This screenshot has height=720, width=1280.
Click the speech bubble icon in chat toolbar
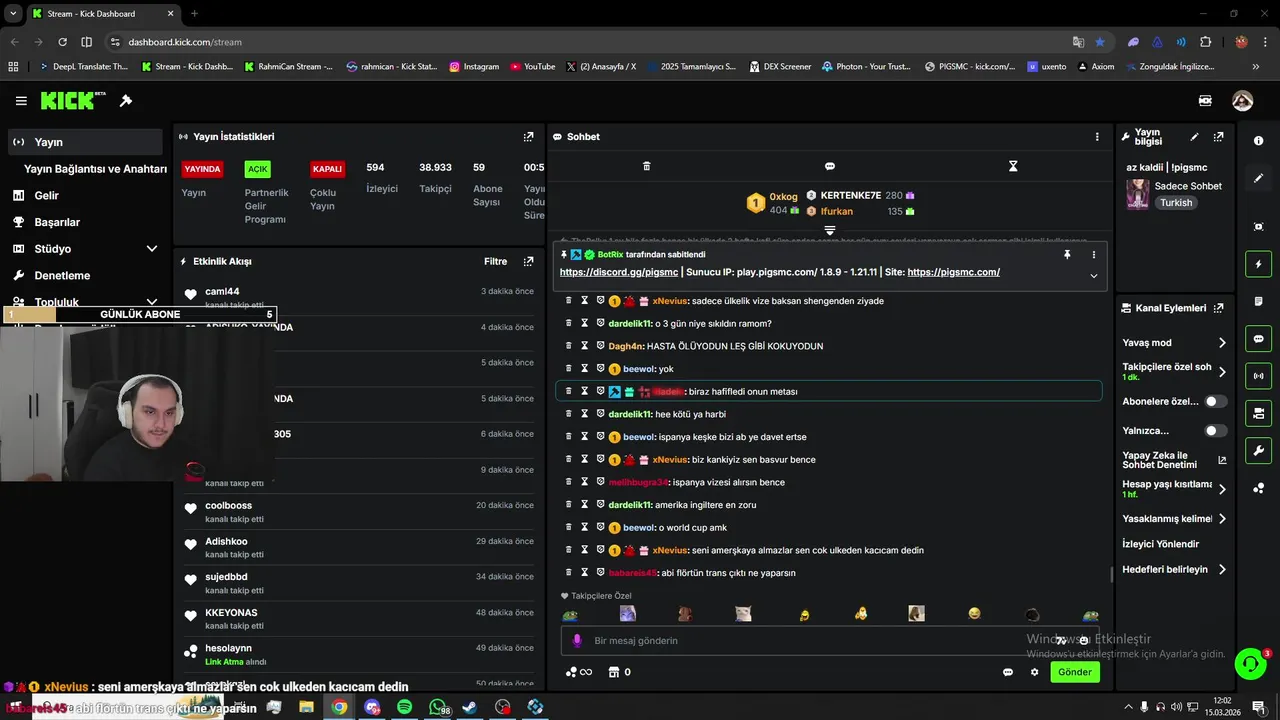coord(829,166)
